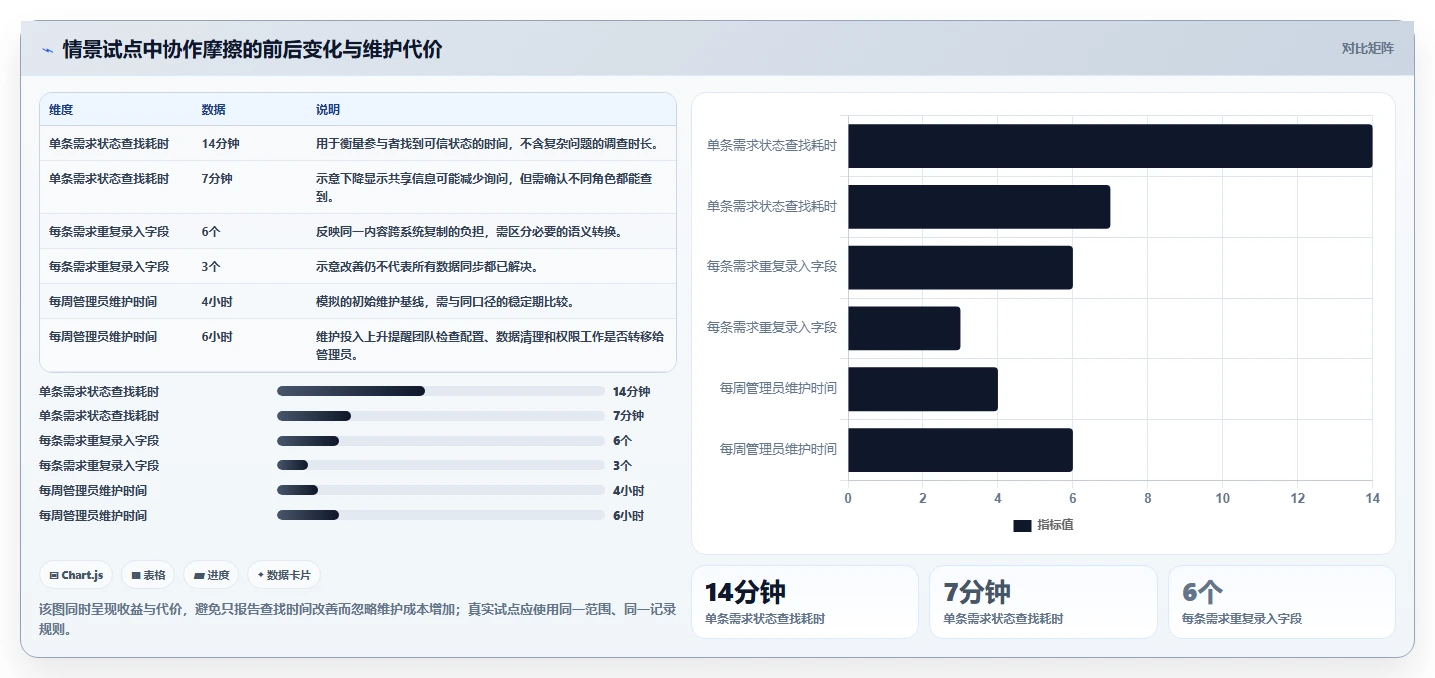Click the progress bar showing 14分钟
Image resolution: width=1435 pixels, height=678 pixels.
tap(441, 391)
